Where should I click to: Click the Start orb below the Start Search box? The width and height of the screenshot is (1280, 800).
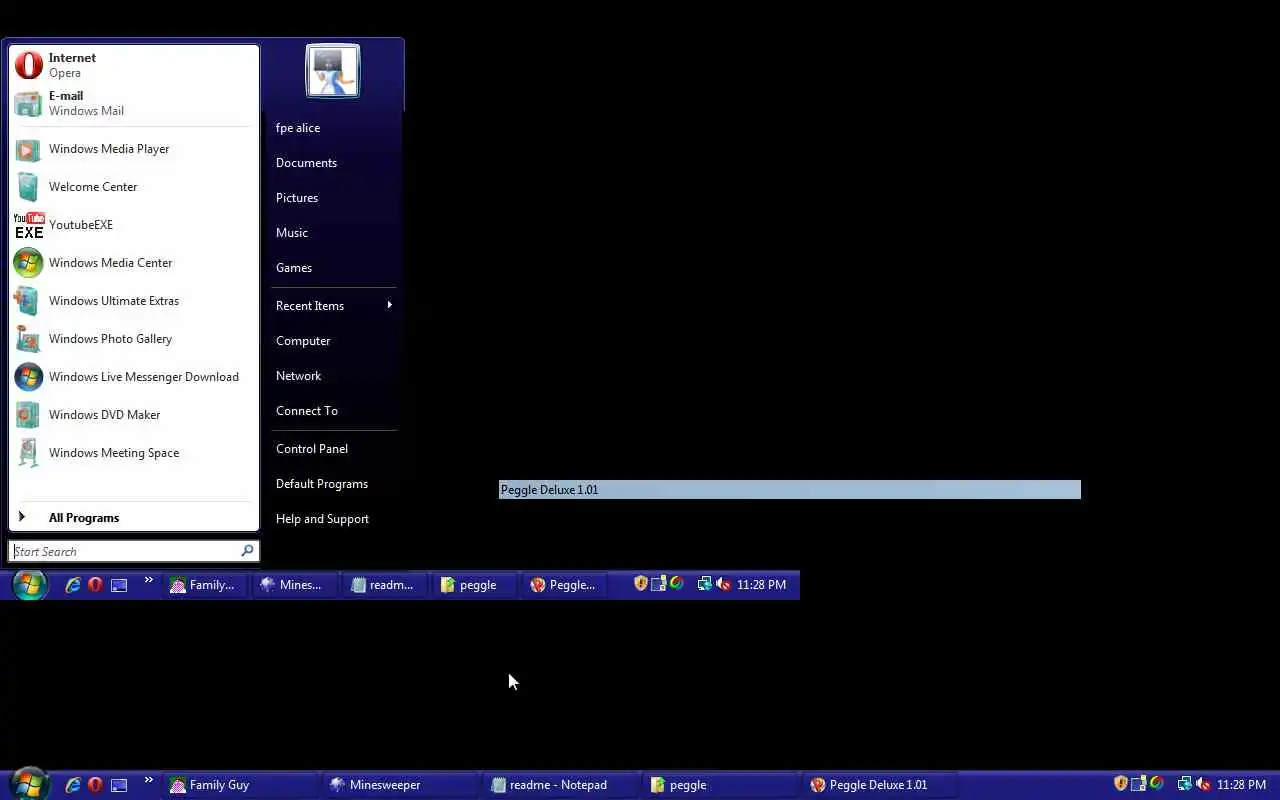point(29,585)
